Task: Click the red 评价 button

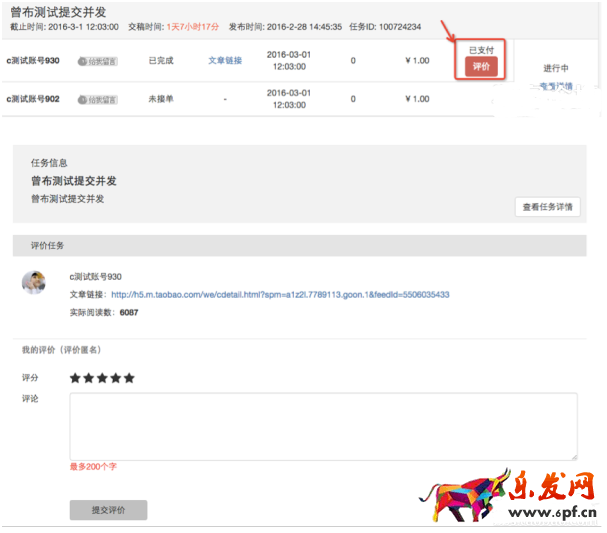Action: [x=481, y=66]
